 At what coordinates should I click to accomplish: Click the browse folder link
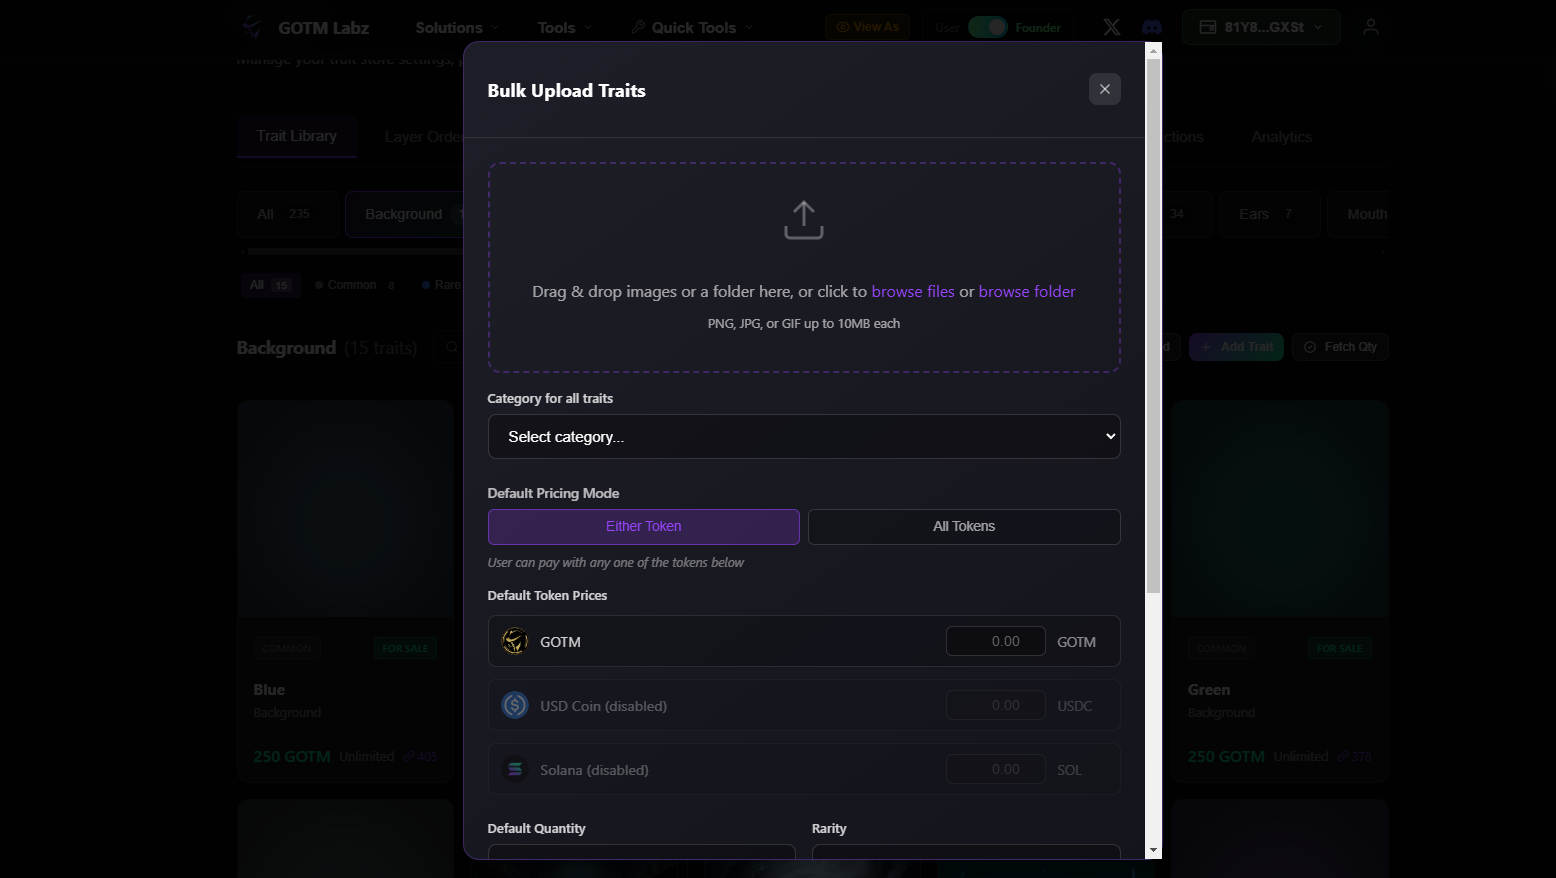pos(1026,292)
